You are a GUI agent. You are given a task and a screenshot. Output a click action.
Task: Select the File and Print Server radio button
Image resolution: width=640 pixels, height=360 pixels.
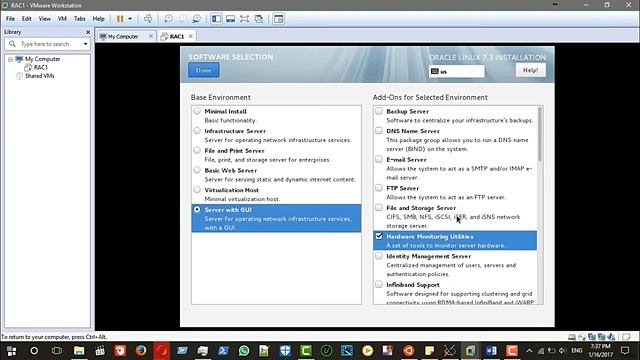pos(197,150)
